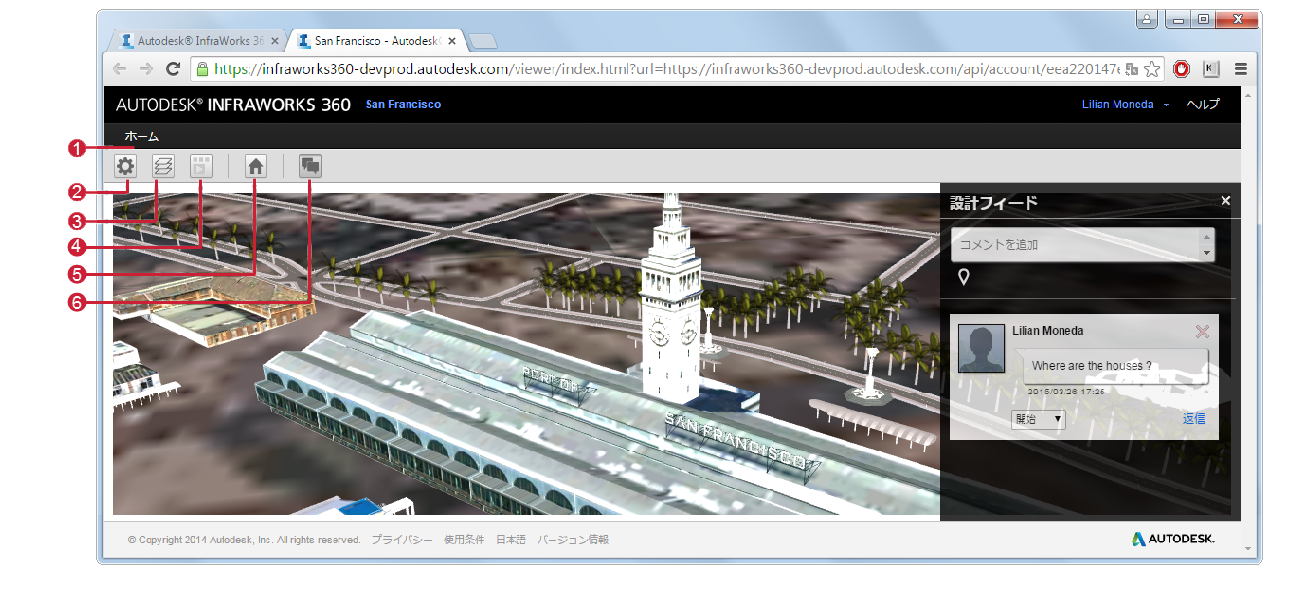Click the browser forward arrow

(146, 69)
